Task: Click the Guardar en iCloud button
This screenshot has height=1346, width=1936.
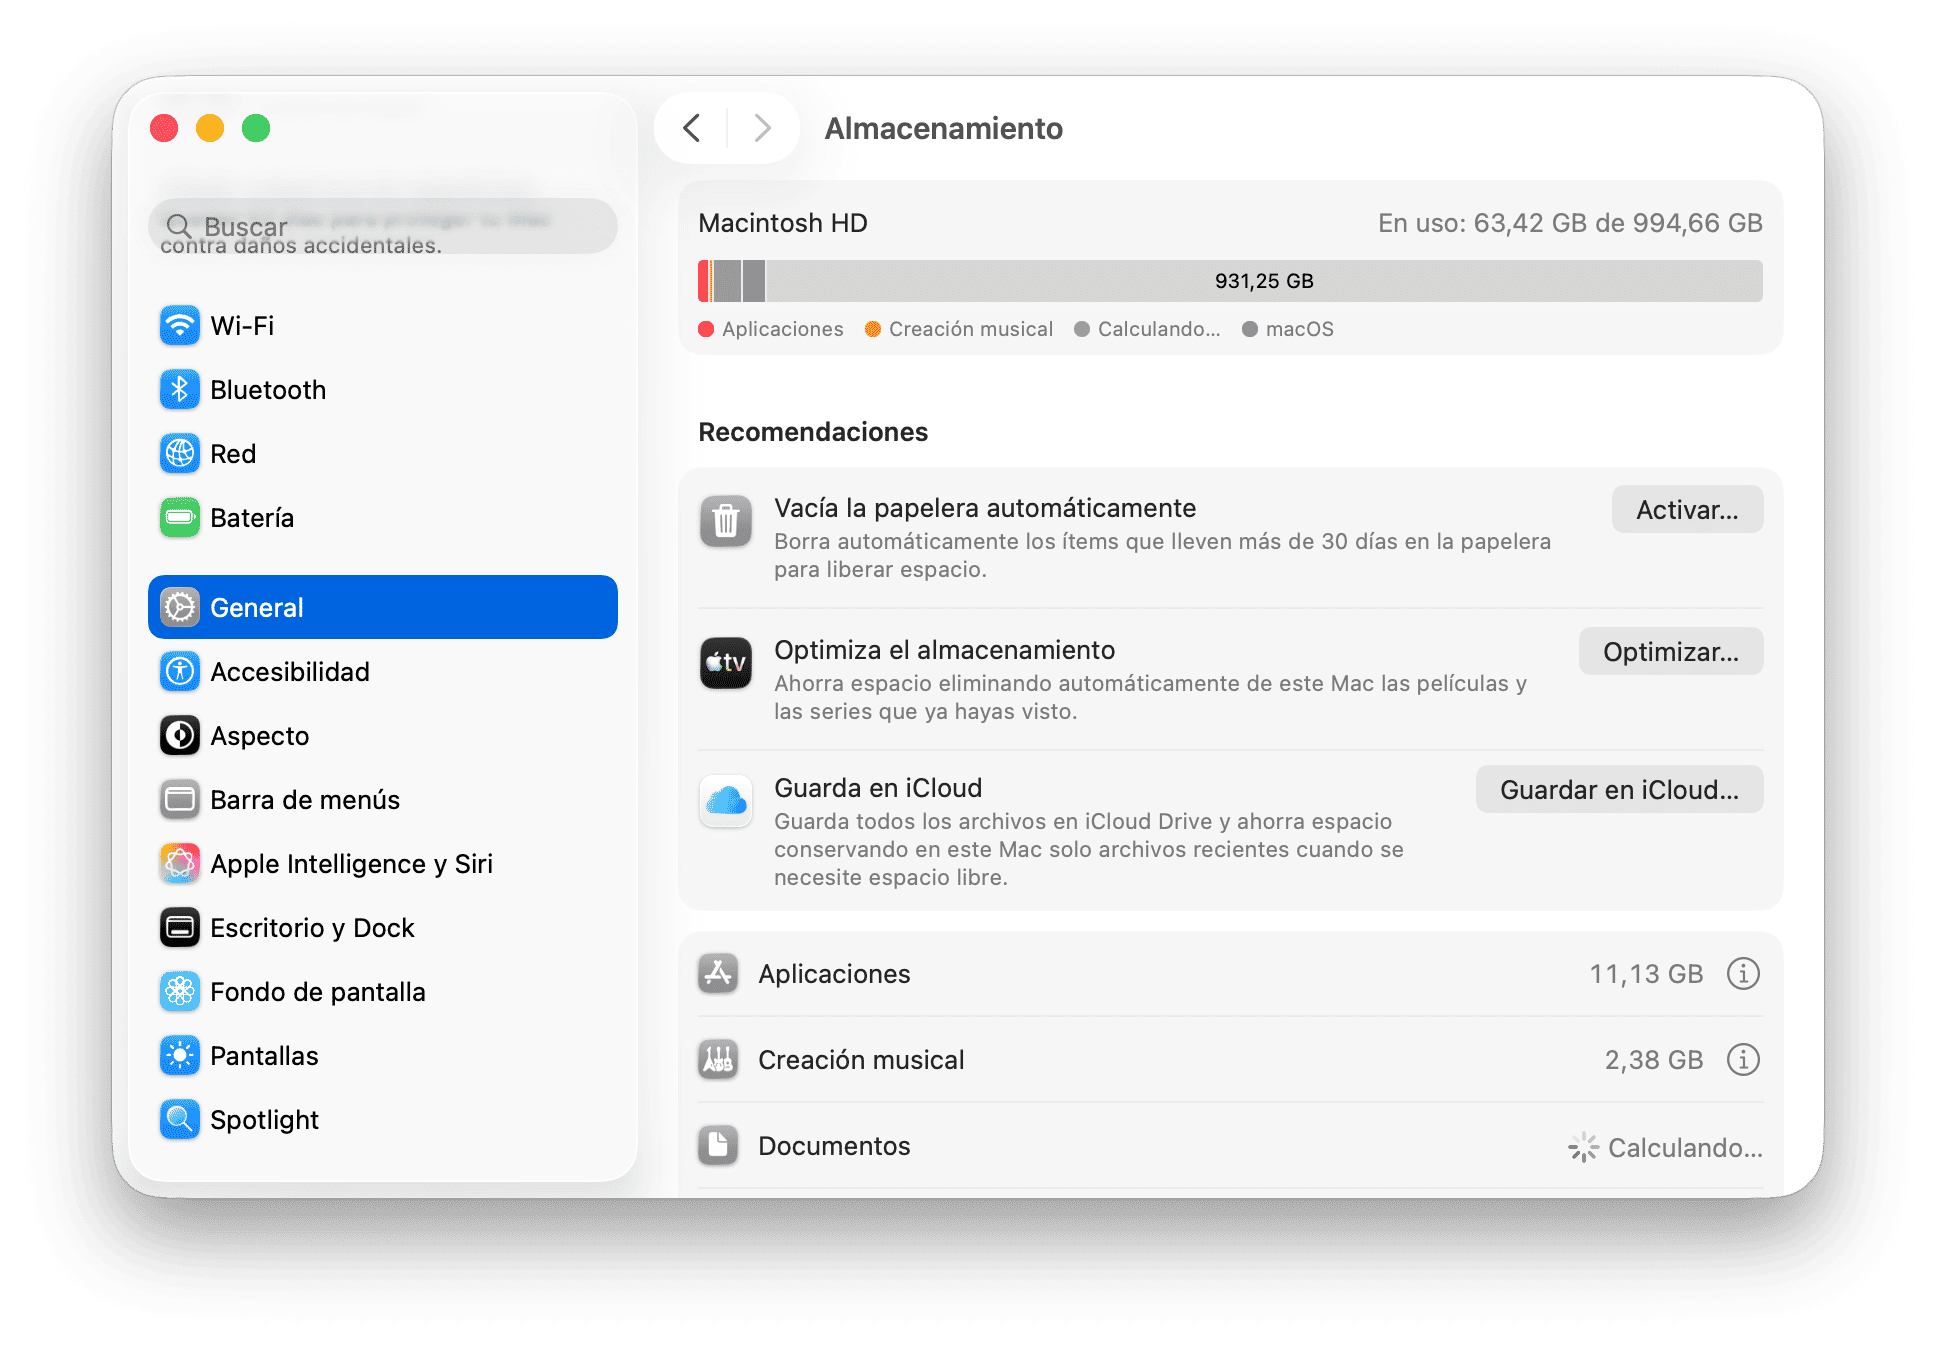Action: pos(1619,789)
